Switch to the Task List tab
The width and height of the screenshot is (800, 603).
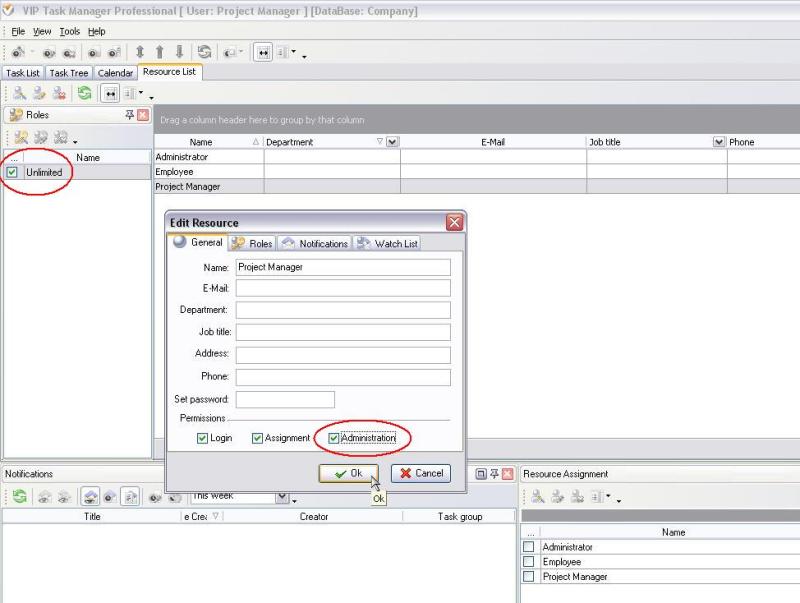(22, 73)
